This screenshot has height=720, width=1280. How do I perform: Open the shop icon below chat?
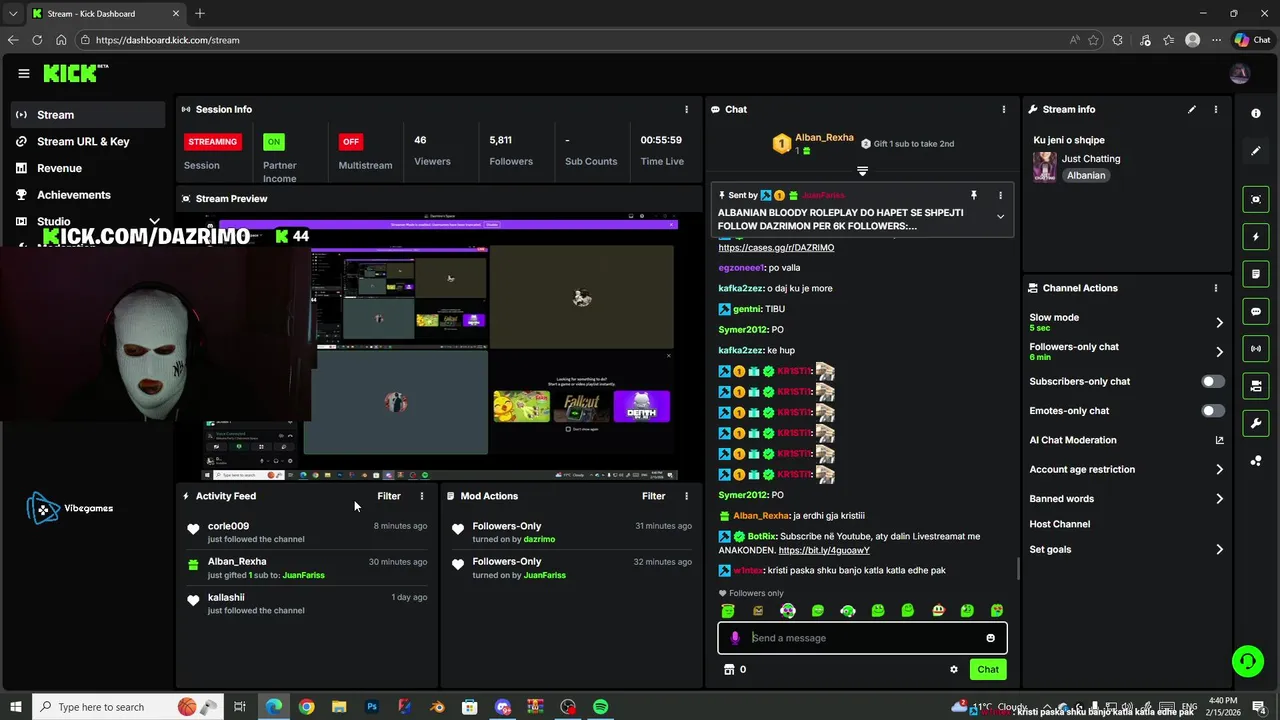tap(728, 670)
